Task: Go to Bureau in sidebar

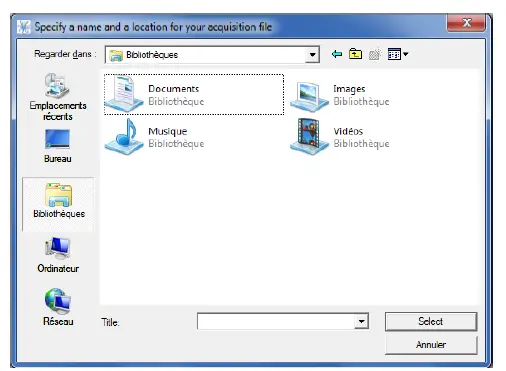Action: click(x=58, y=146)
